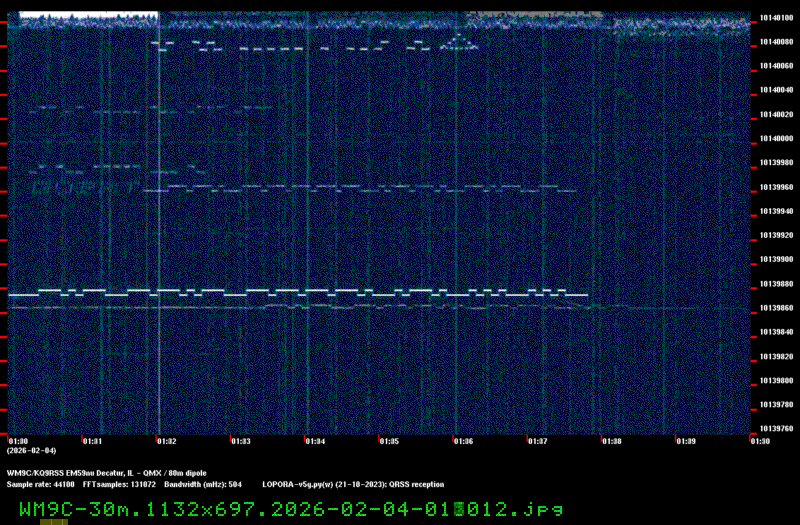Click the bright vertical line near 01:32
800x525 pixels.
click(158, 220)
